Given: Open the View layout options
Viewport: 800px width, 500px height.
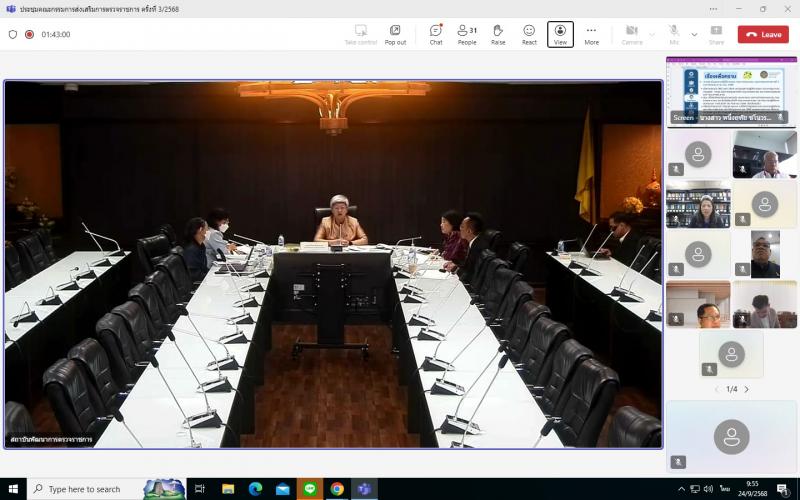Looking at the screenshot, I should 560,35.
